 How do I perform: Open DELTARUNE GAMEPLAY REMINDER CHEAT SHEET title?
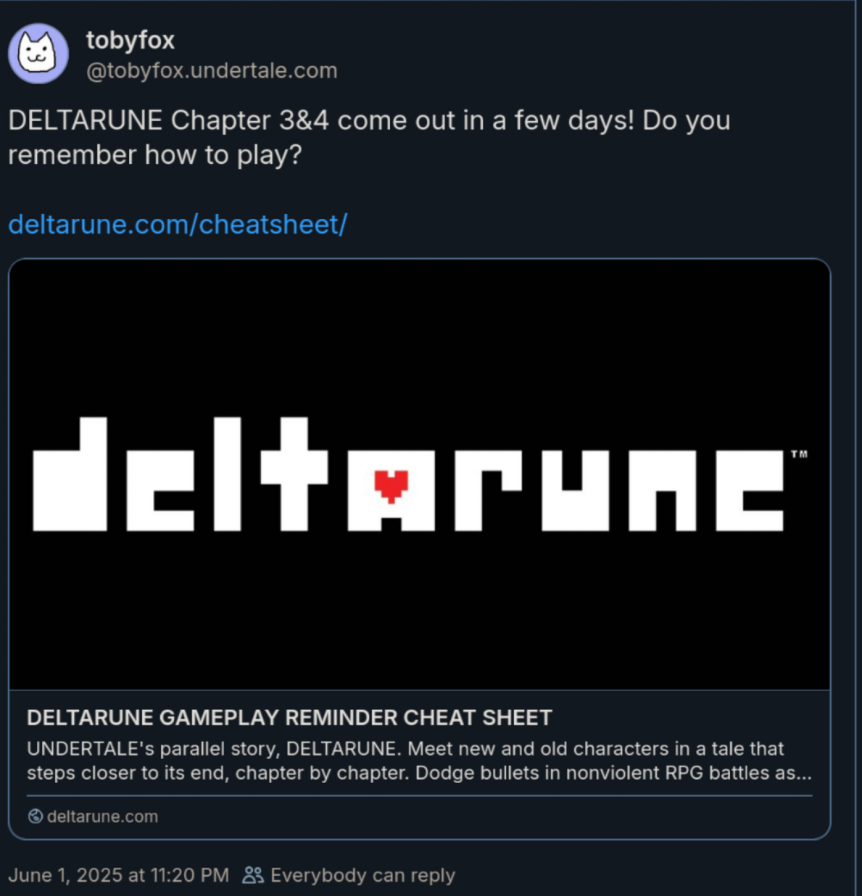point(289,717)
